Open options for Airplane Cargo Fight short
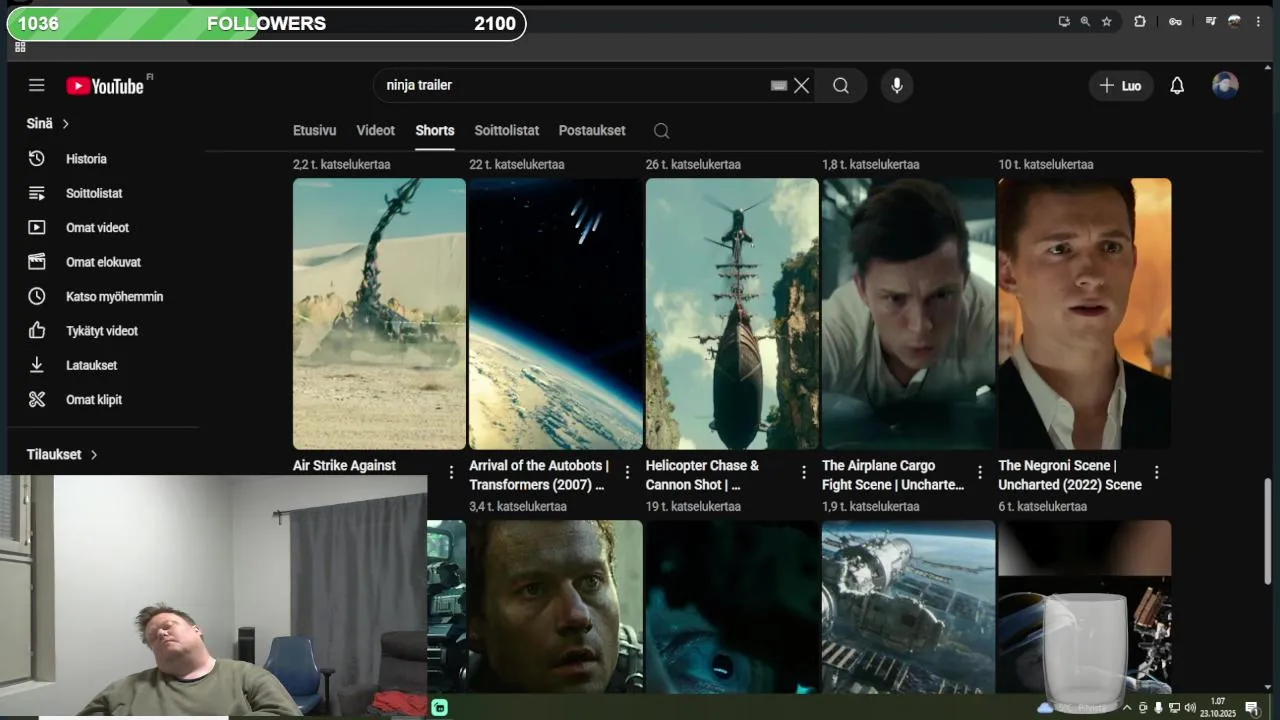Image resolution: width=1280 pixels, height=720 pixels. pyautogui.click(x=980, y=472)
